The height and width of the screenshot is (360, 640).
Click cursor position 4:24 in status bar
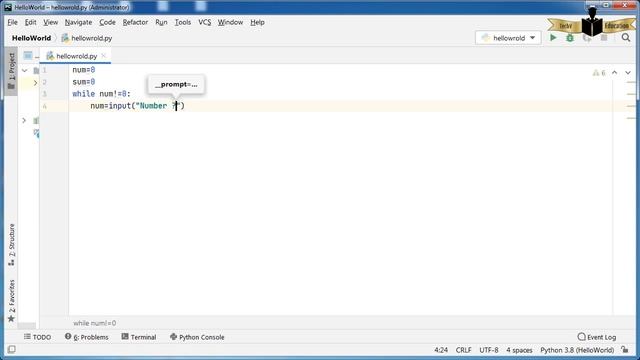pos(441,350)
